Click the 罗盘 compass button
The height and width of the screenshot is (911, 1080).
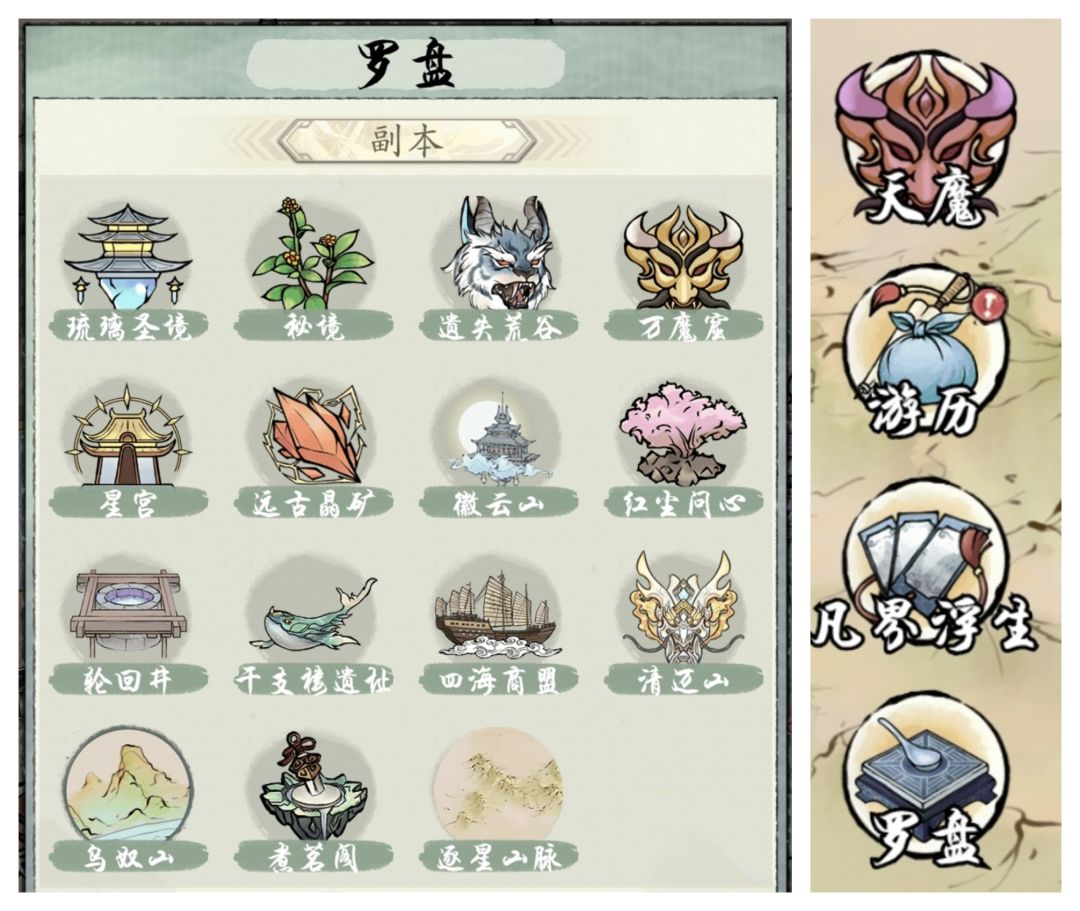[x=924, y=785]
